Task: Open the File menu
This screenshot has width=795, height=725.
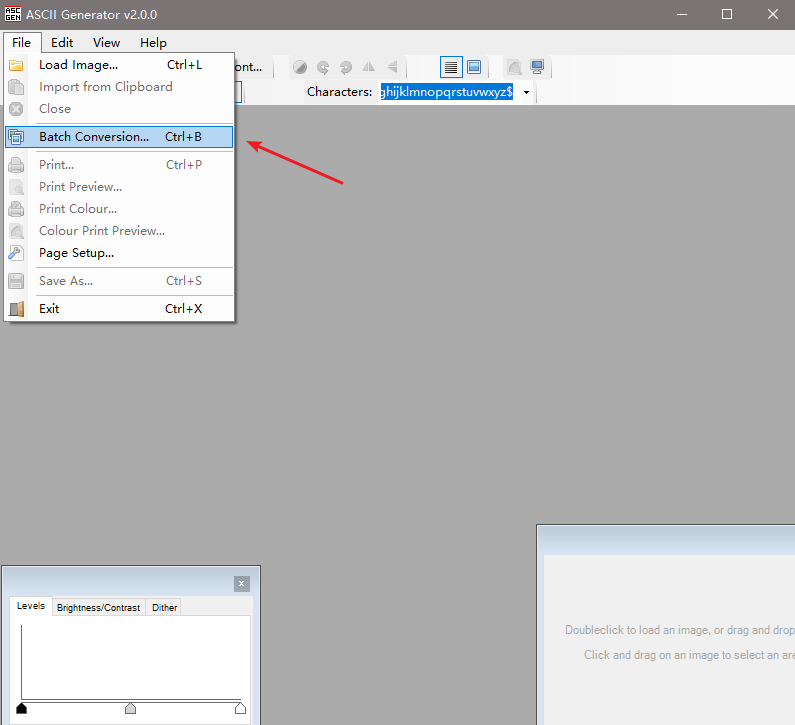Action: coord(22,43)
